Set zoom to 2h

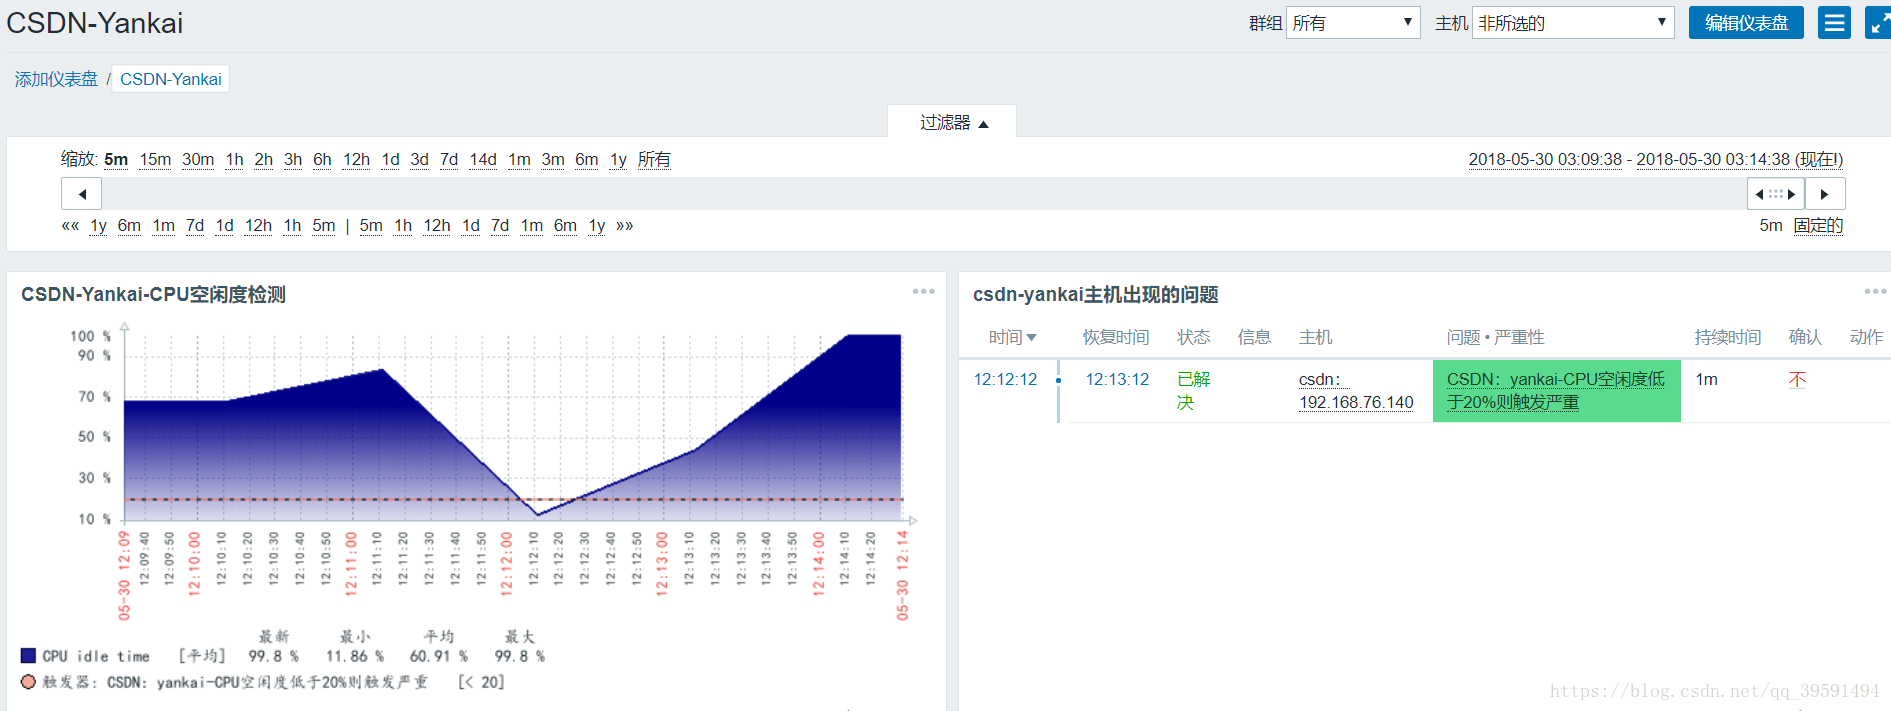click(263, 160)
